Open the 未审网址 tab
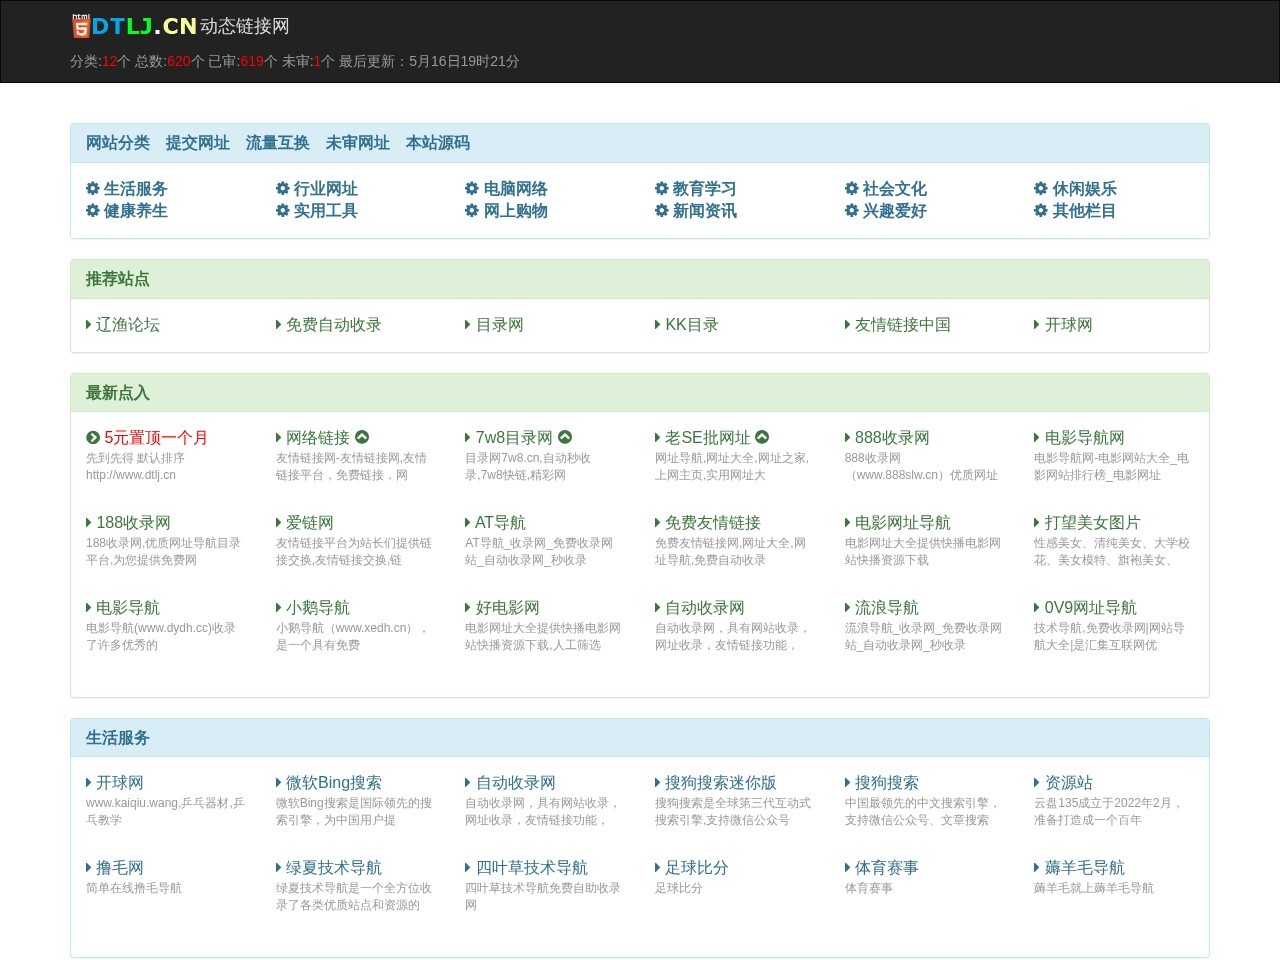The width and height of the screenshot is (1280, 960). (x=358, y=143)
